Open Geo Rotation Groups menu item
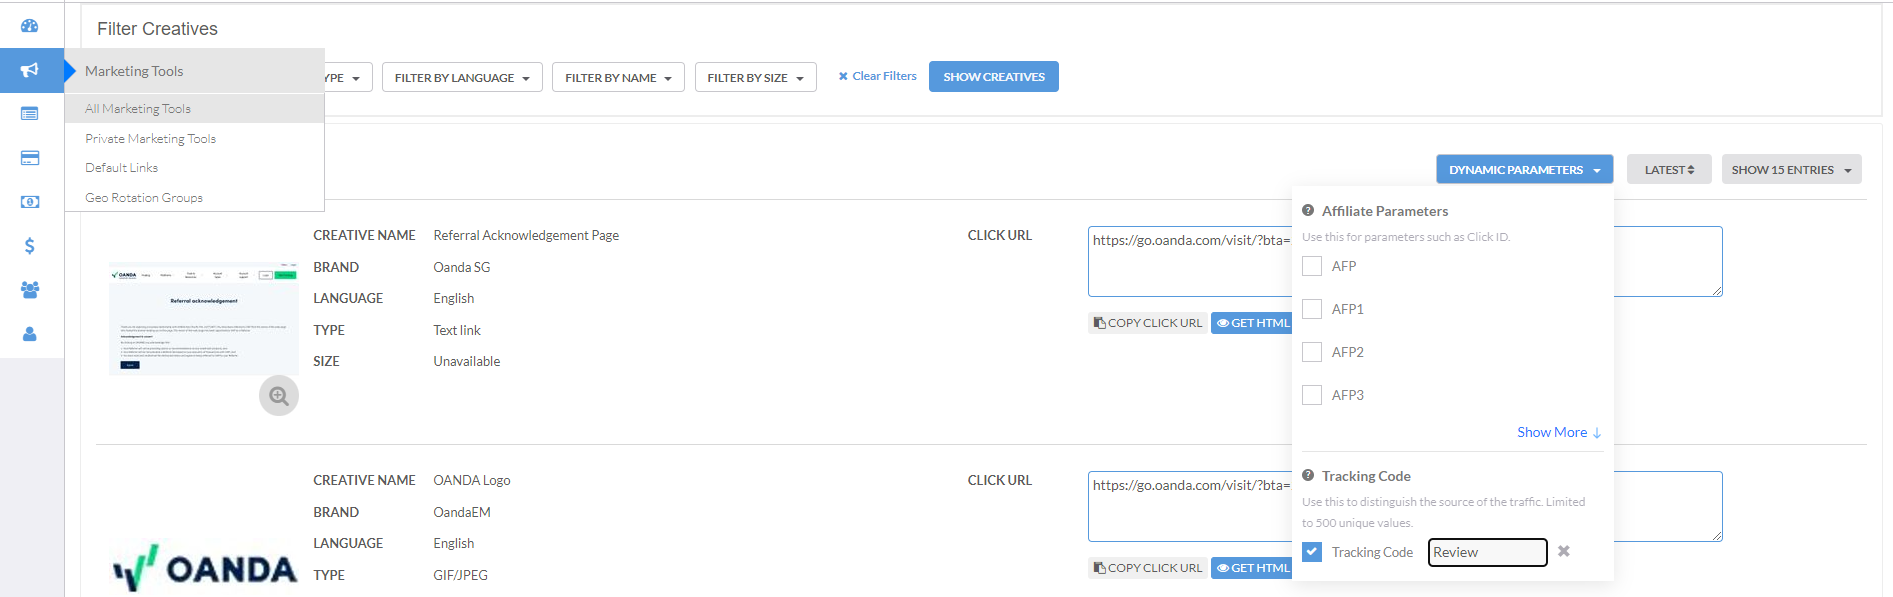 click(x=144, y=198)
